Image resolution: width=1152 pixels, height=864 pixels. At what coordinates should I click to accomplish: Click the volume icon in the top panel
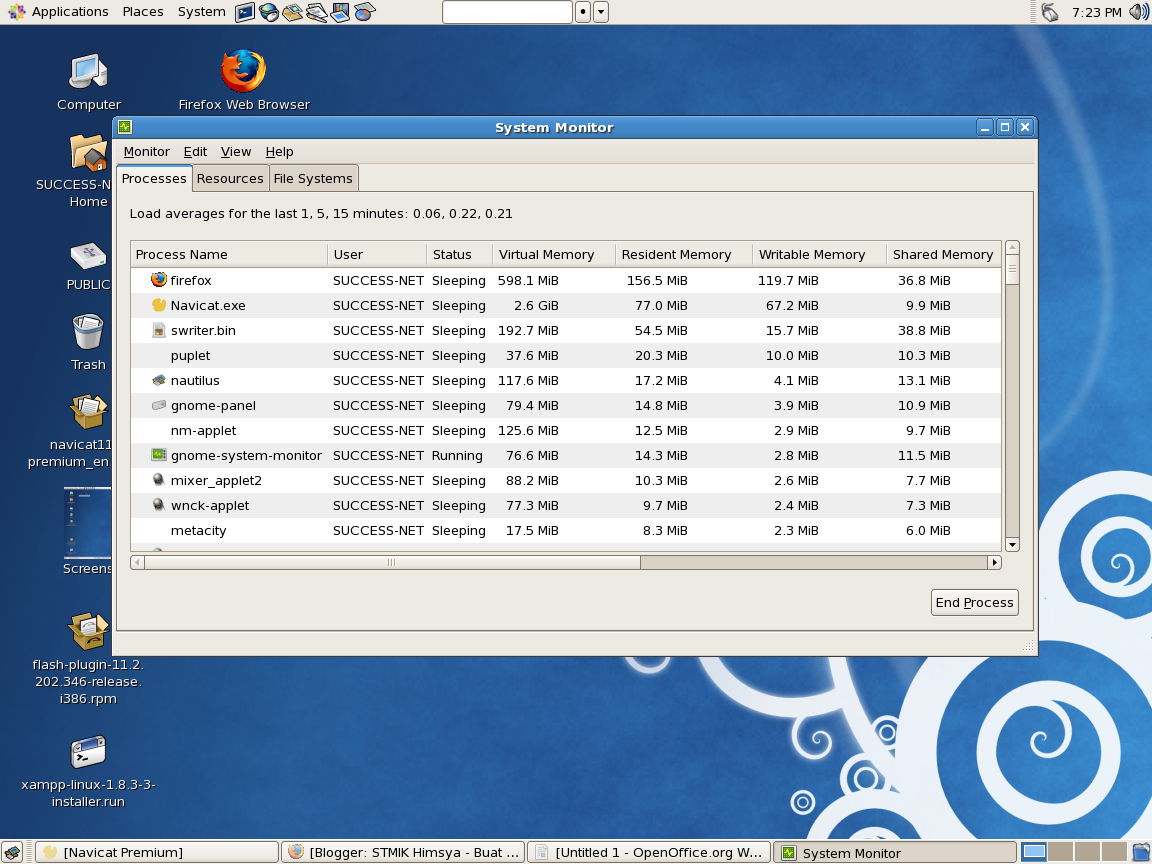coord(1138,11)
